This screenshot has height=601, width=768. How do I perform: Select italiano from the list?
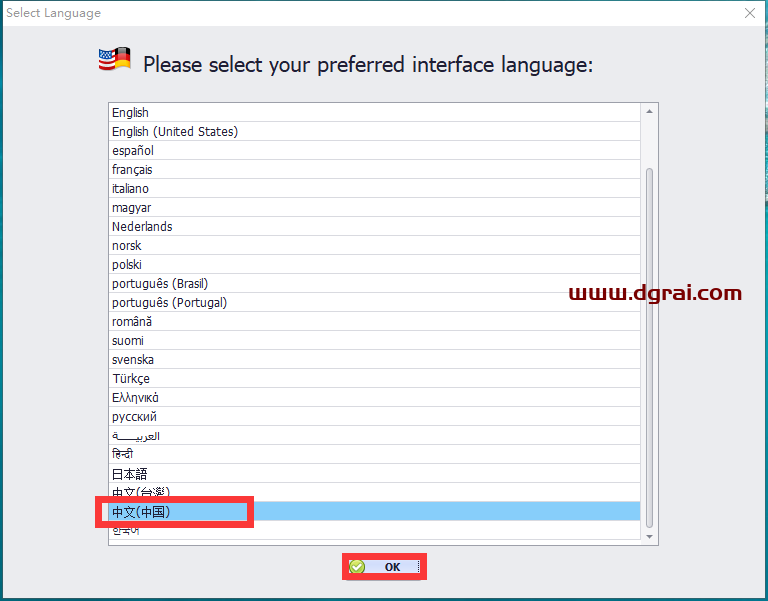(x=130, y=189)
